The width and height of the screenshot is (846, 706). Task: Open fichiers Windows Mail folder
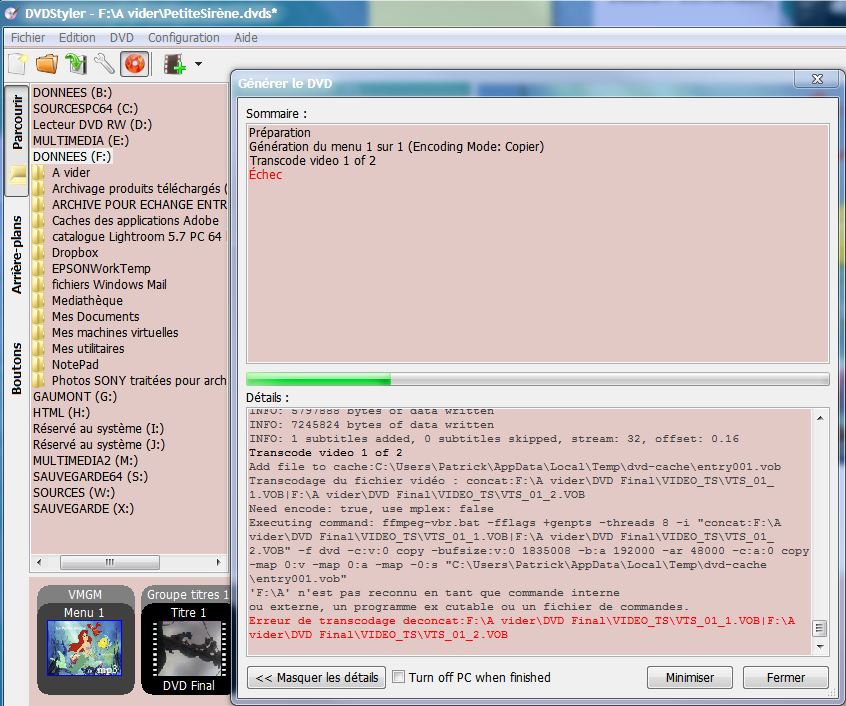pos(109,284)
